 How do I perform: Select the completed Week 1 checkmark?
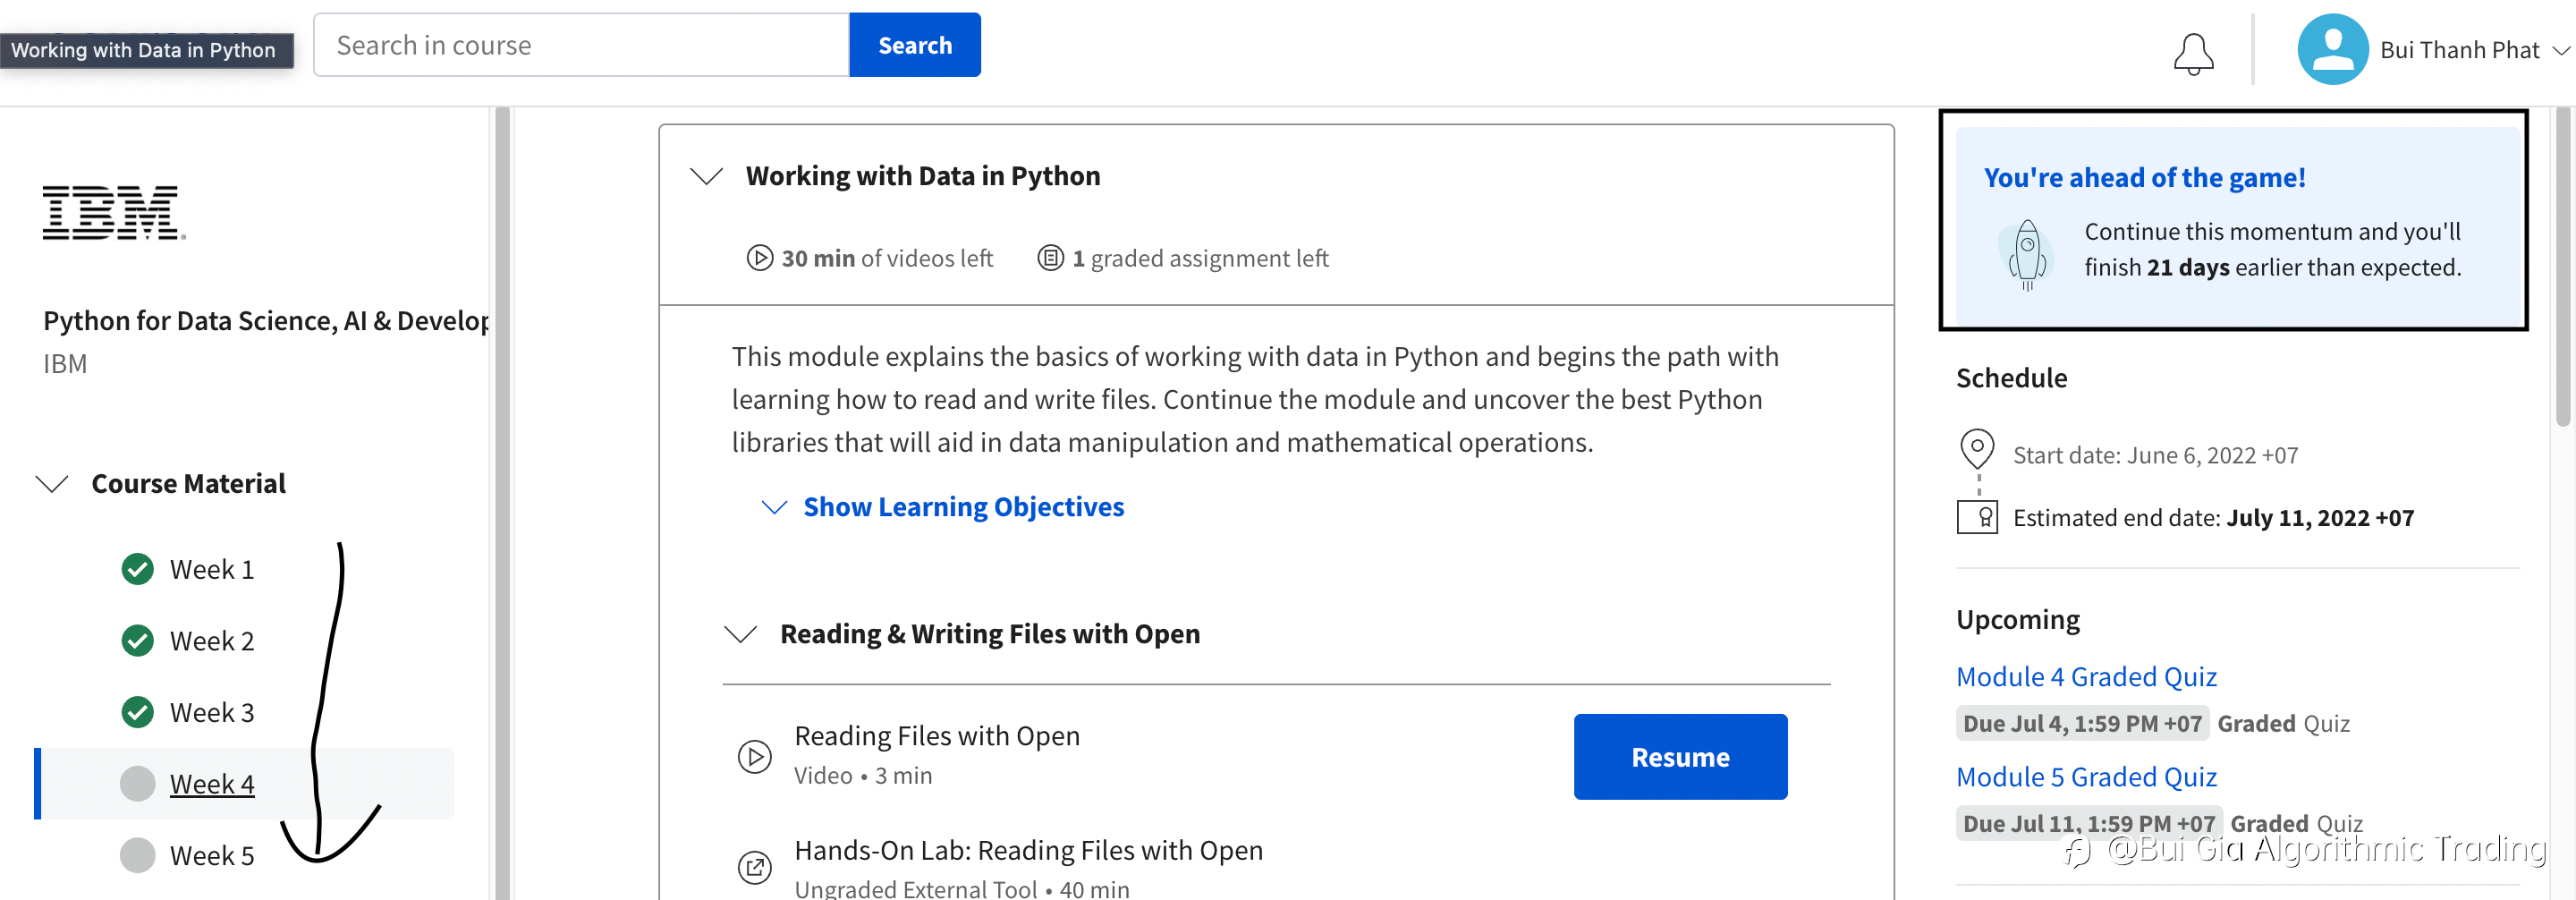click(x=137, y=569)
